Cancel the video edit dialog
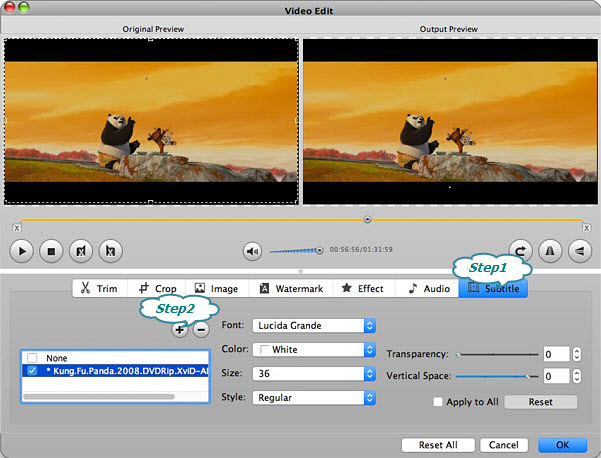The width and height of the screenshot is (601, 458). [504, 445]
